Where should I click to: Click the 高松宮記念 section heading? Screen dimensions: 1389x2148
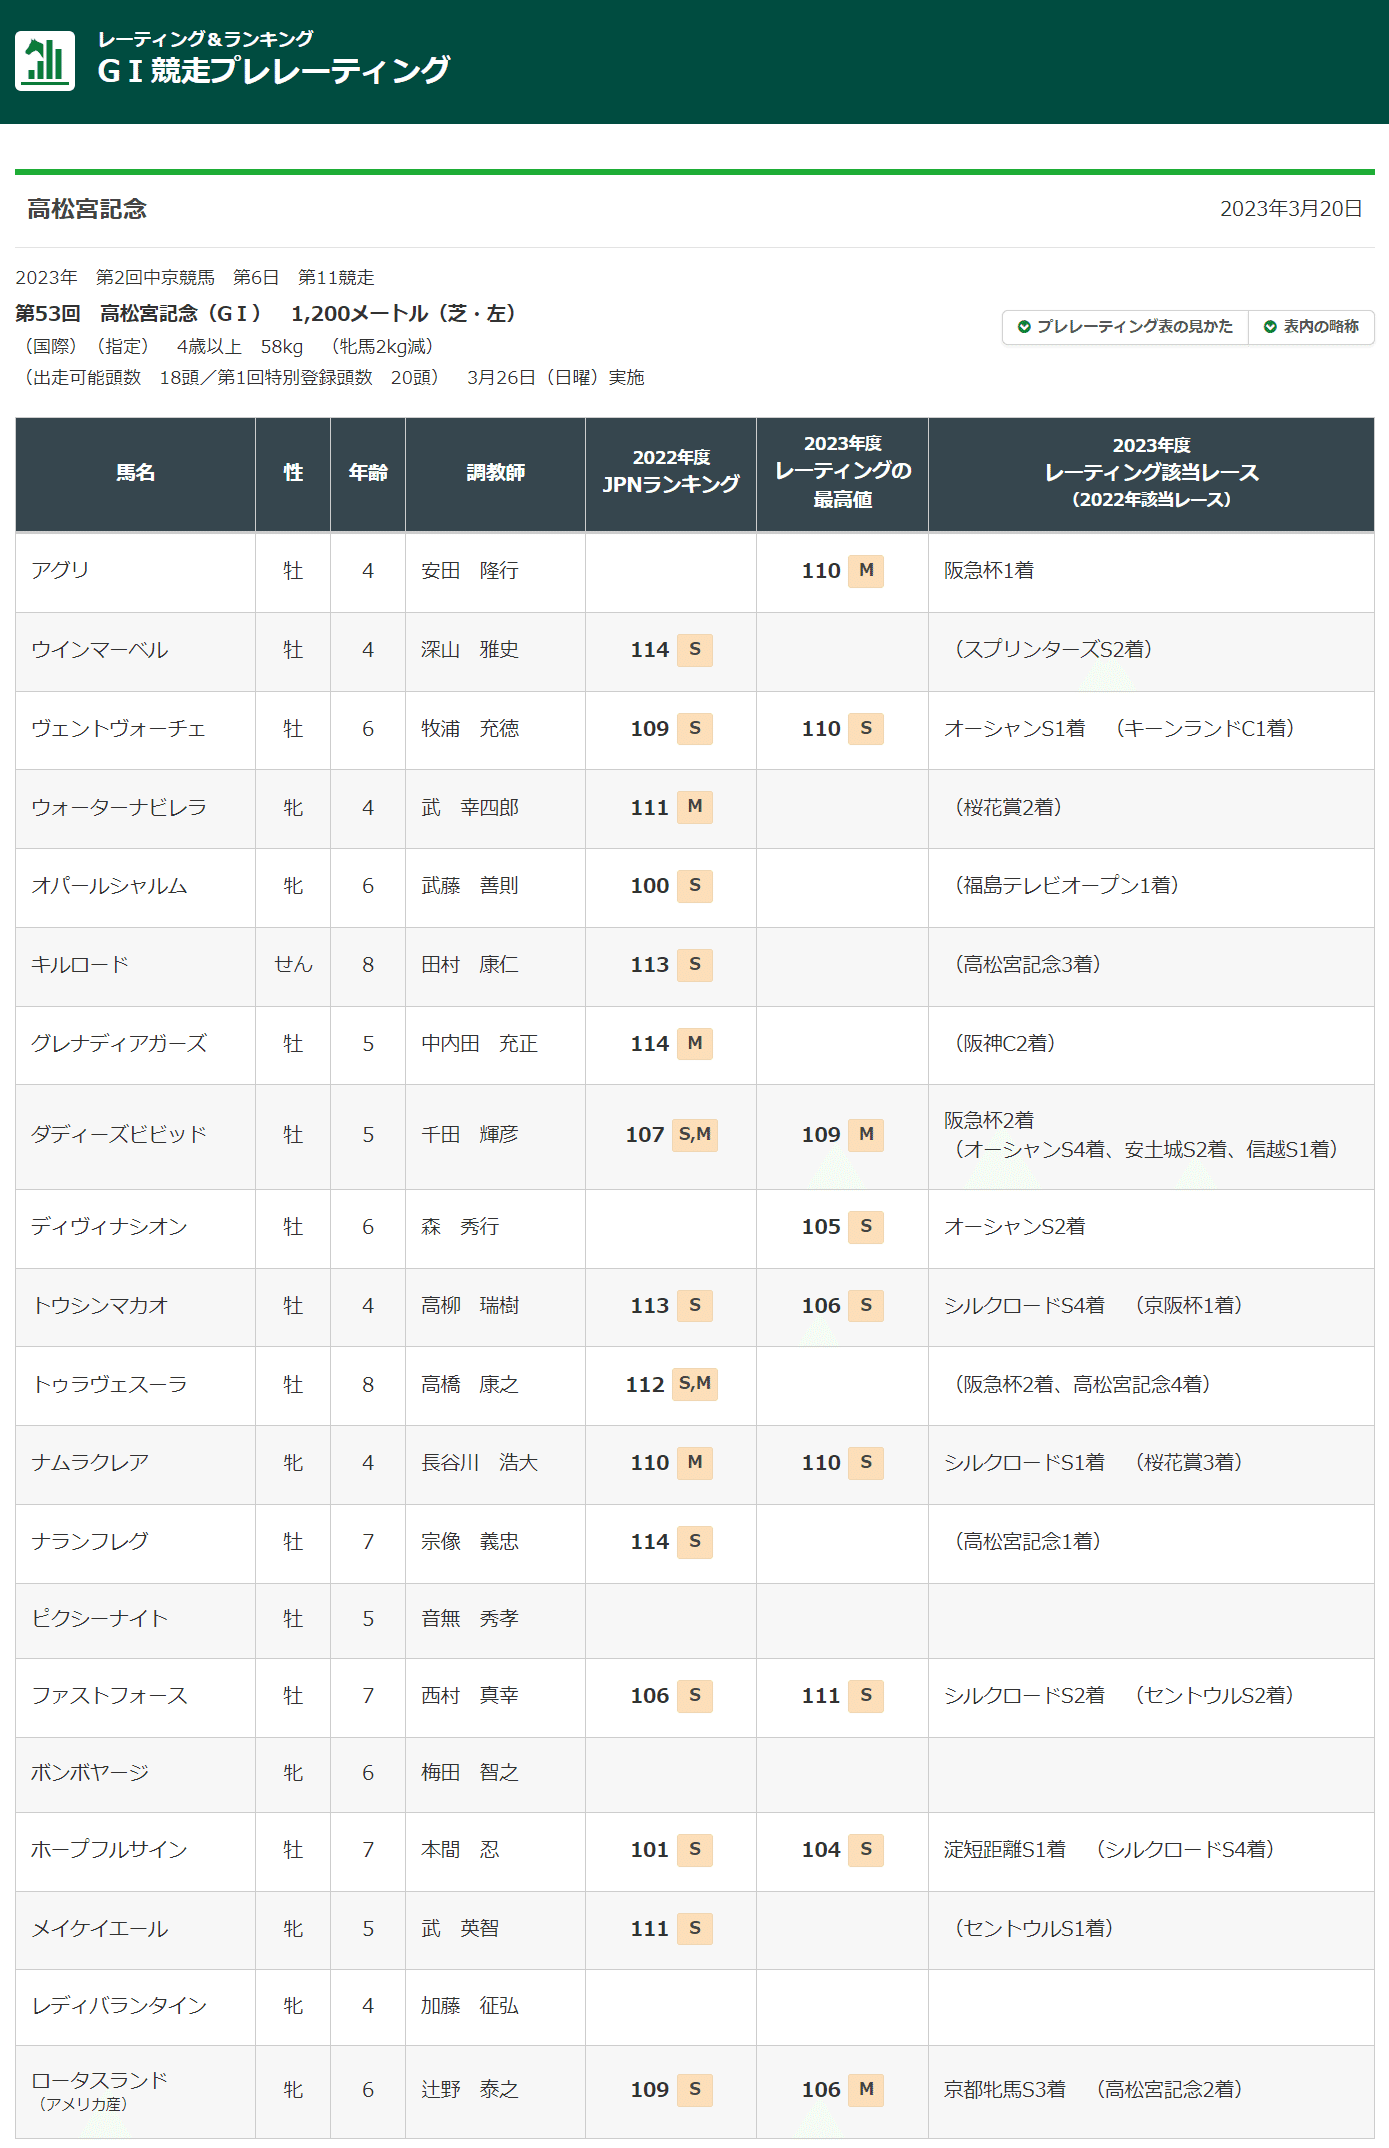[87, 209]
